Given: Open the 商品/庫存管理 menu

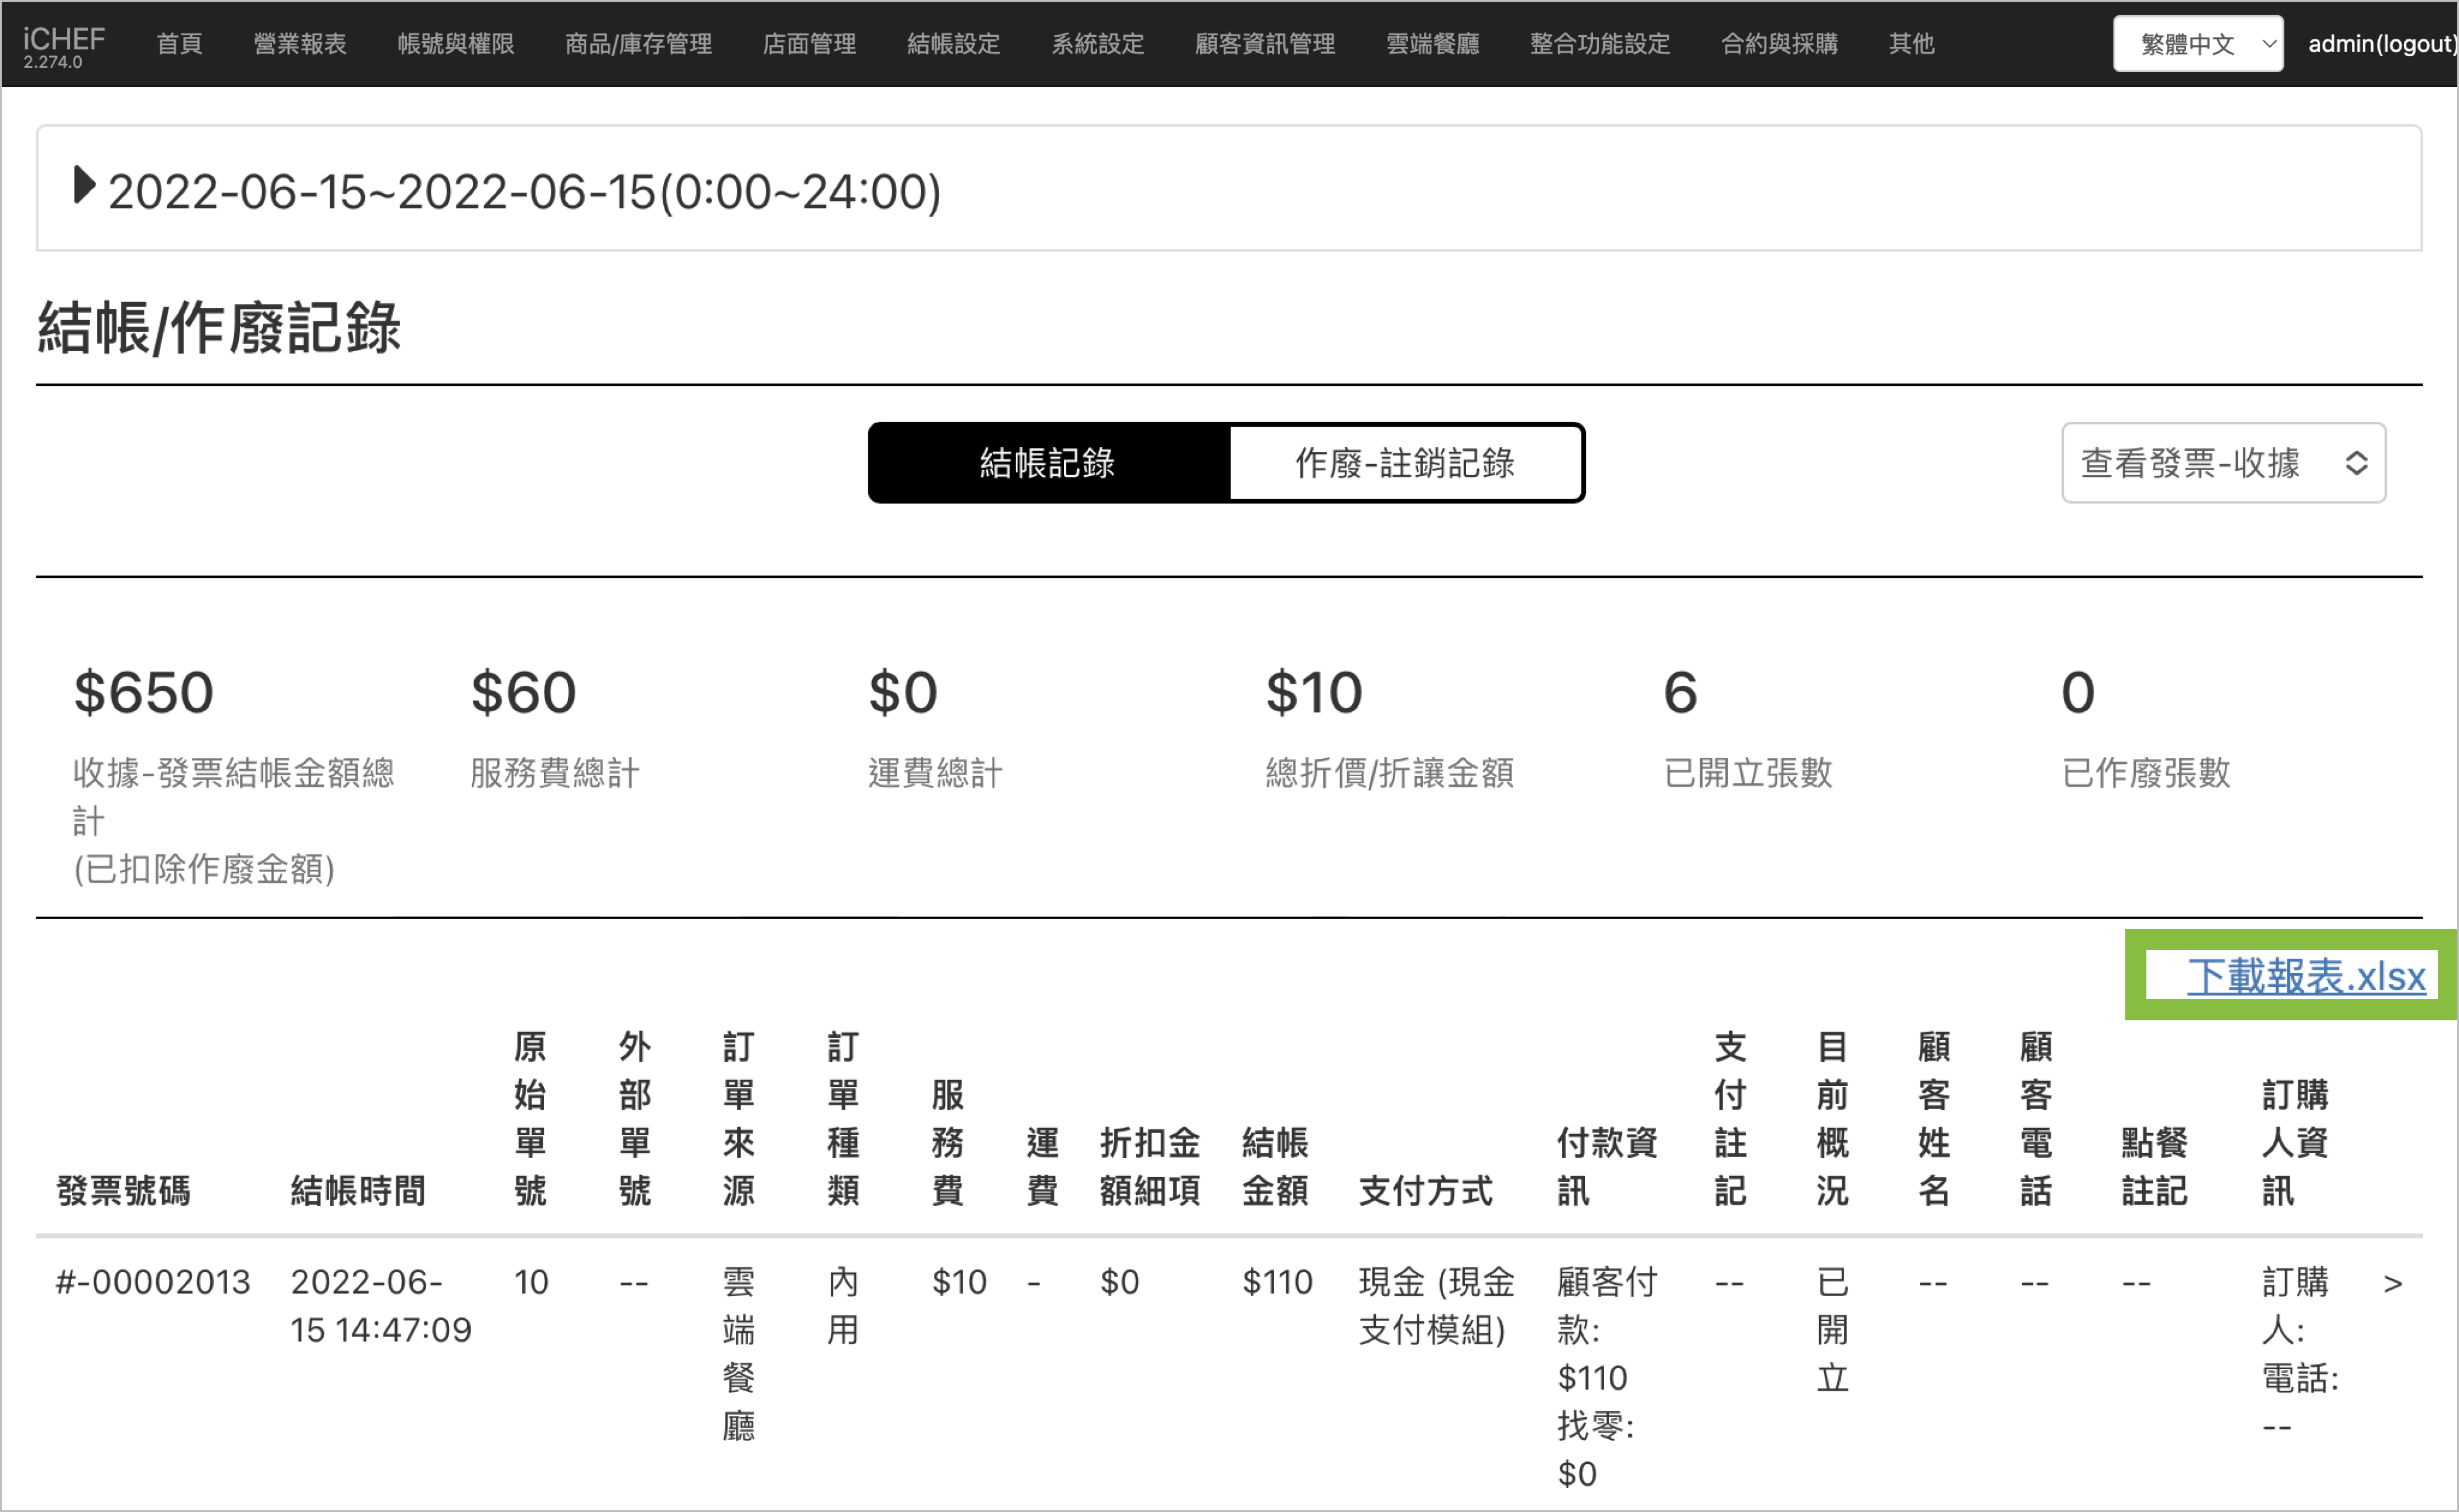Looking at the screenshot, I should coord(638,44).
